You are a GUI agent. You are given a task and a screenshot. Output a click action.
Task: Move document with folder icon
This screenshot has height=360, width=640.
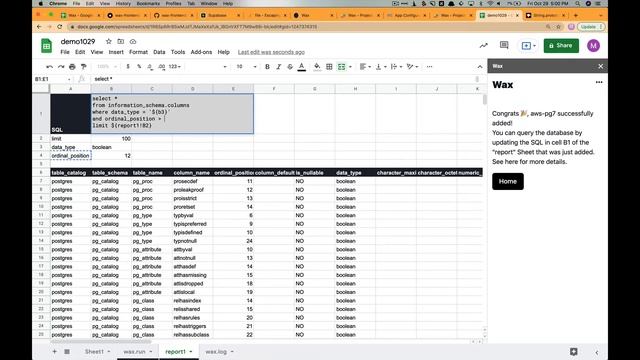[x=121, y=42]
